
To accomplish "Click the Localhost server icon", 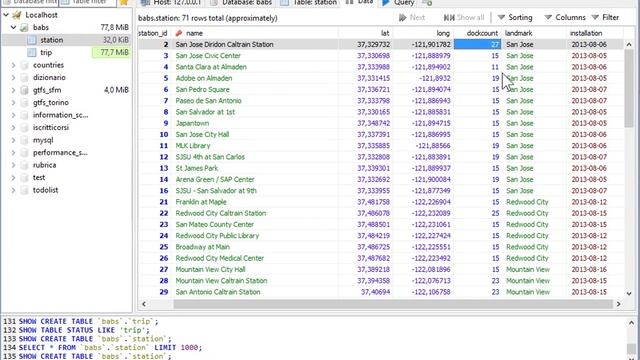I will pos(17,15).
